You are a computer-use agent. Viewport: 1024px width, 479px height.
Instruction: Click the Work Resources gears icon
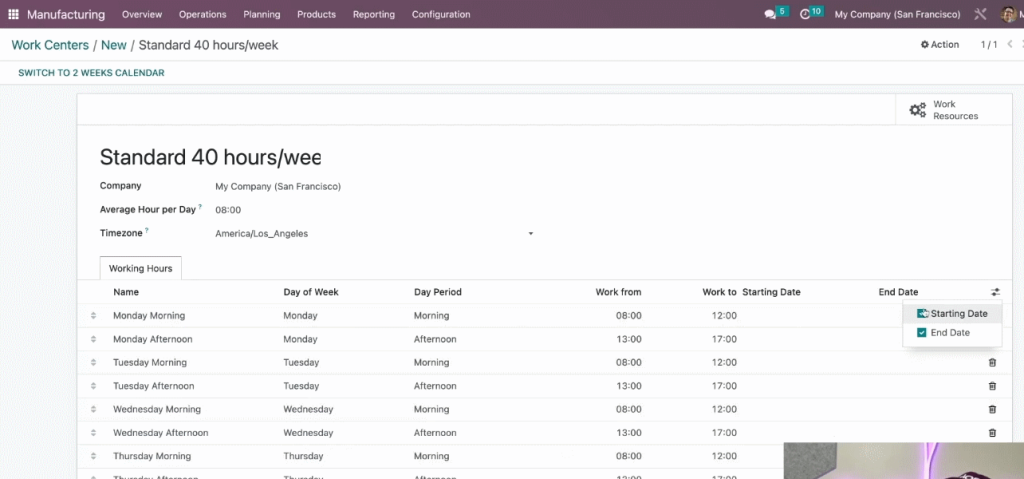coord(918,110)
